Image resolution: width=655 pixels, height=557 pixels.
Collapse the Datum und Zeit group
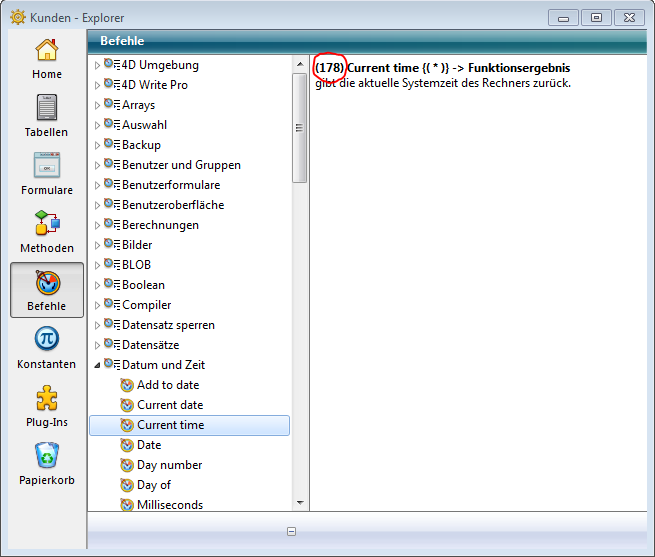98,365
